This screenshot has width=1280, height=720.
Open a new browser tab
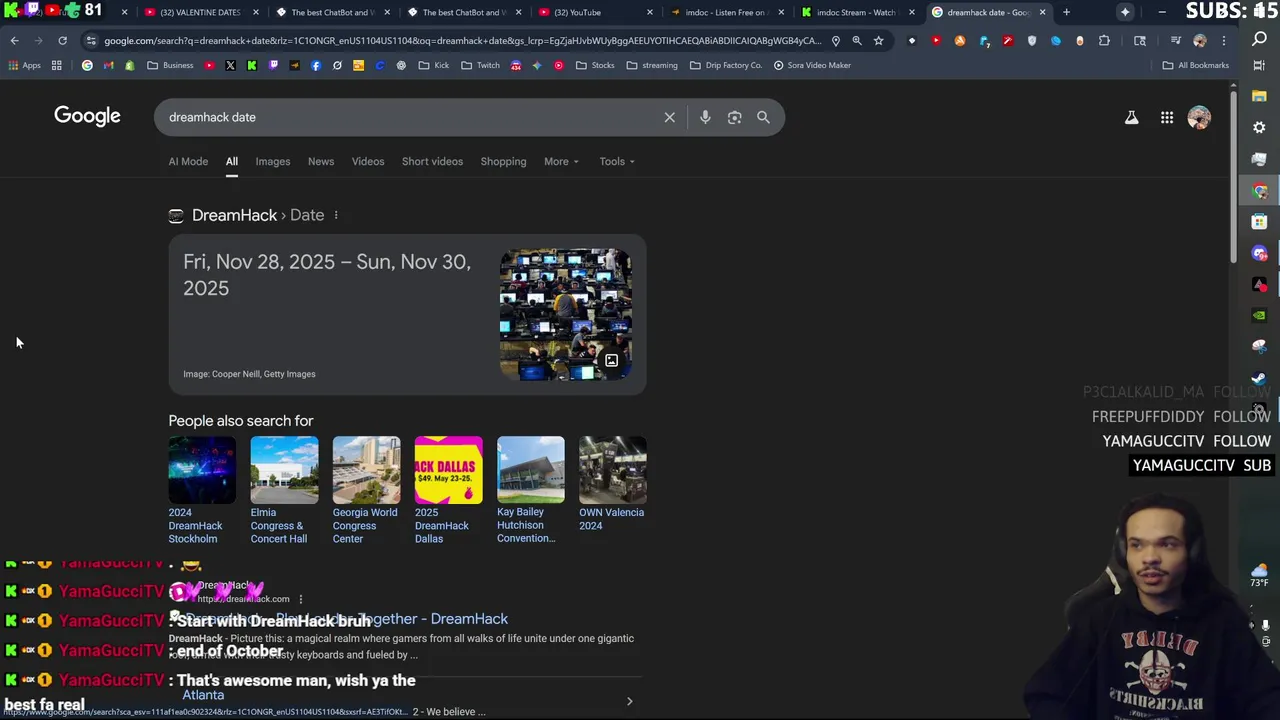coord(1066,12)
